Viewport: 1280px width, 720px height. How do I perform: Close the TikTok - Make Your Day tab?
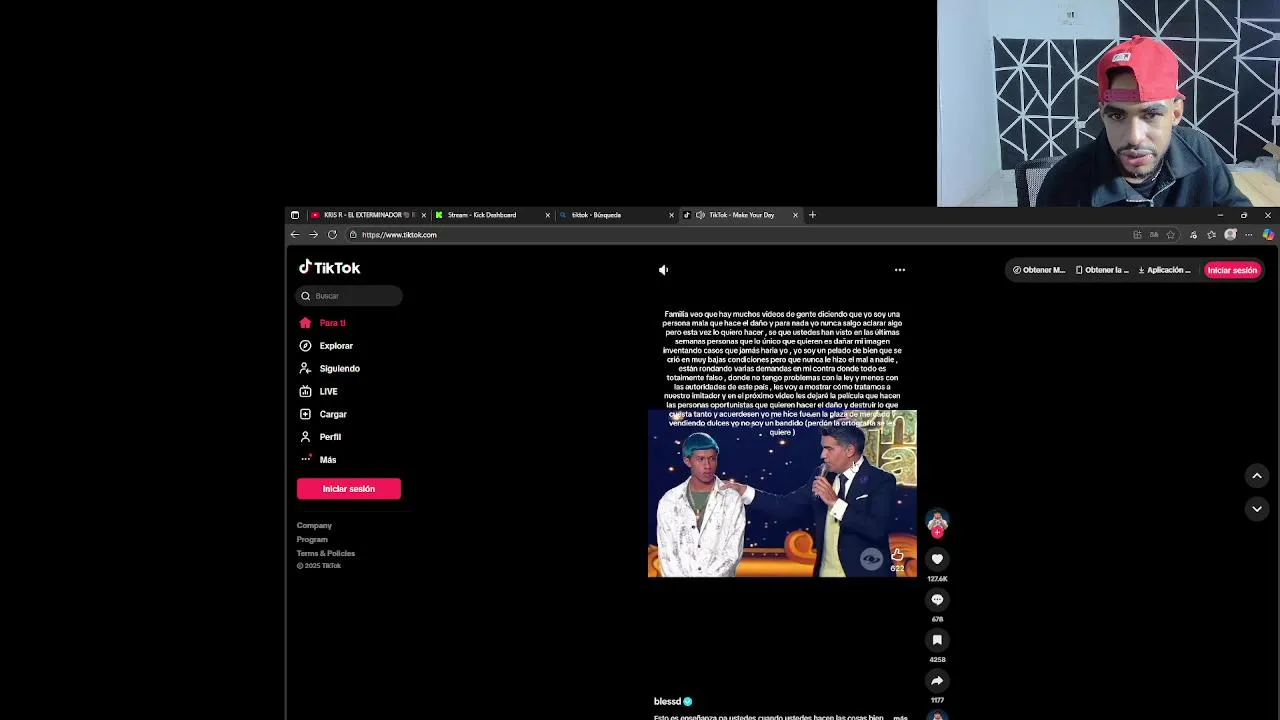click(x=795, y=215)
